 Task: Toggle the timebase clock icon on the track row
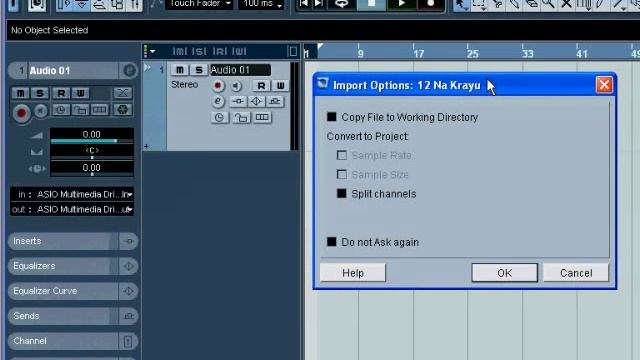tap(220, 118)
